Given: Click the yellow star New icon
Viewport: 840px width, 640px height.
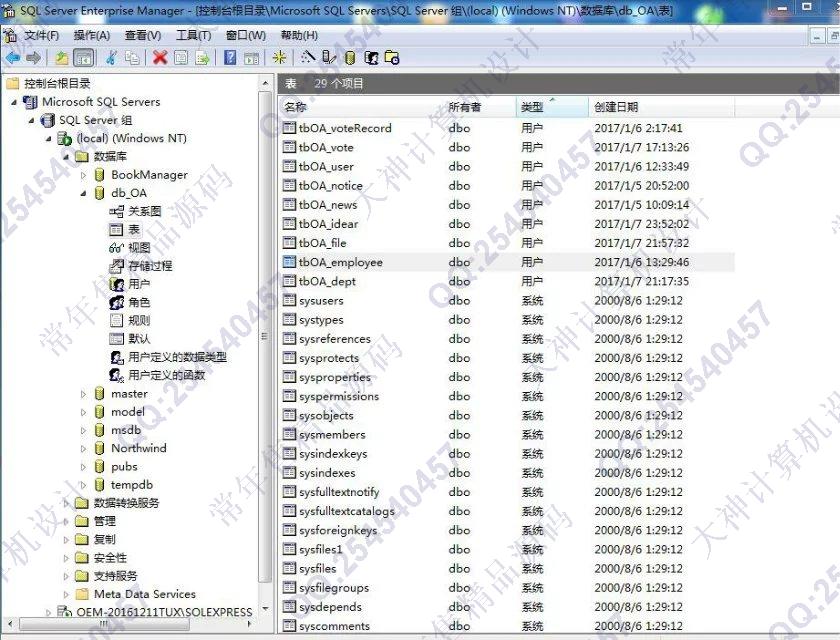Looking at the screenshot, I should point(279,57).
